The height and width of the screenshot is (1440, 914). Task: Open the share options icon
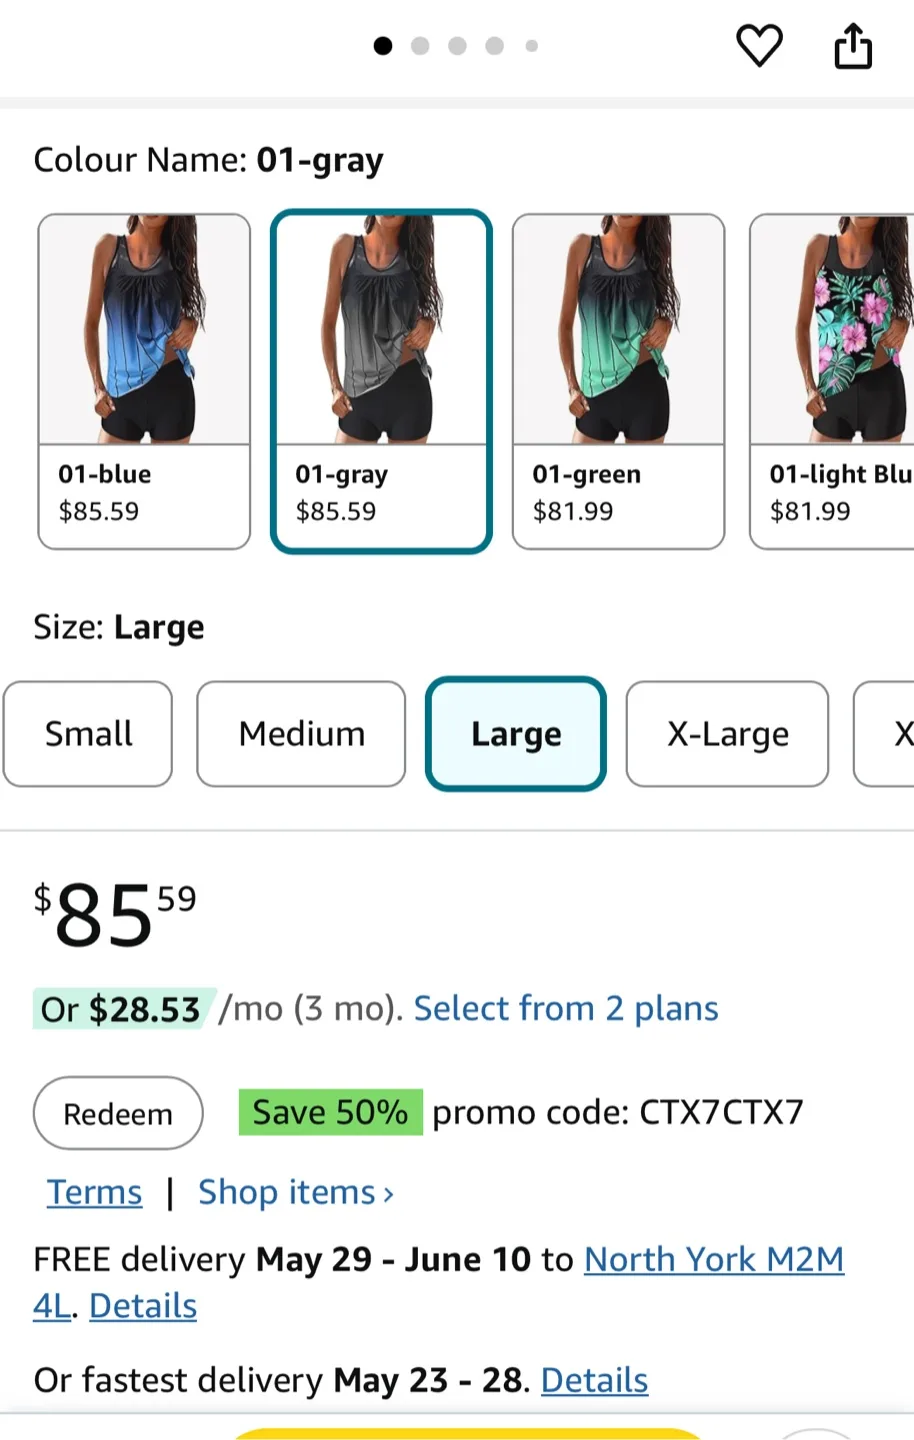point(853,45)
